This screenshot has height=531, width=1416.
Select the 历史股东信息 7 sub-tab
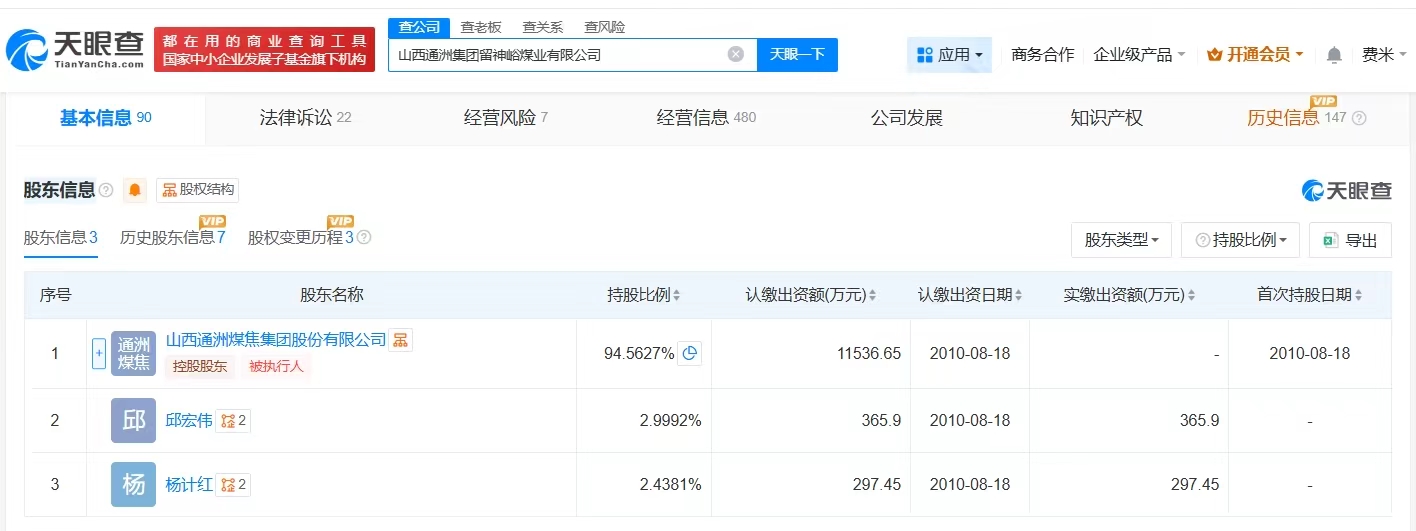173,238
